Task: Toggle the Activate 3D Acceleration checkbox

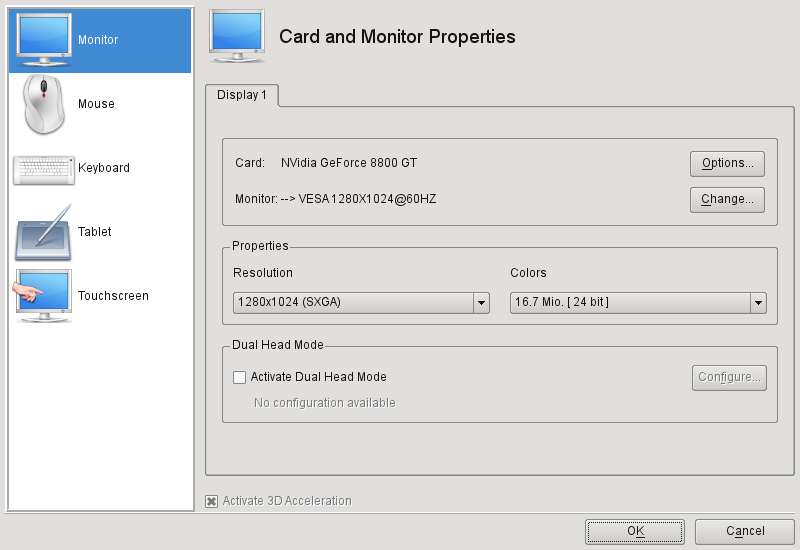Action: 211,501
